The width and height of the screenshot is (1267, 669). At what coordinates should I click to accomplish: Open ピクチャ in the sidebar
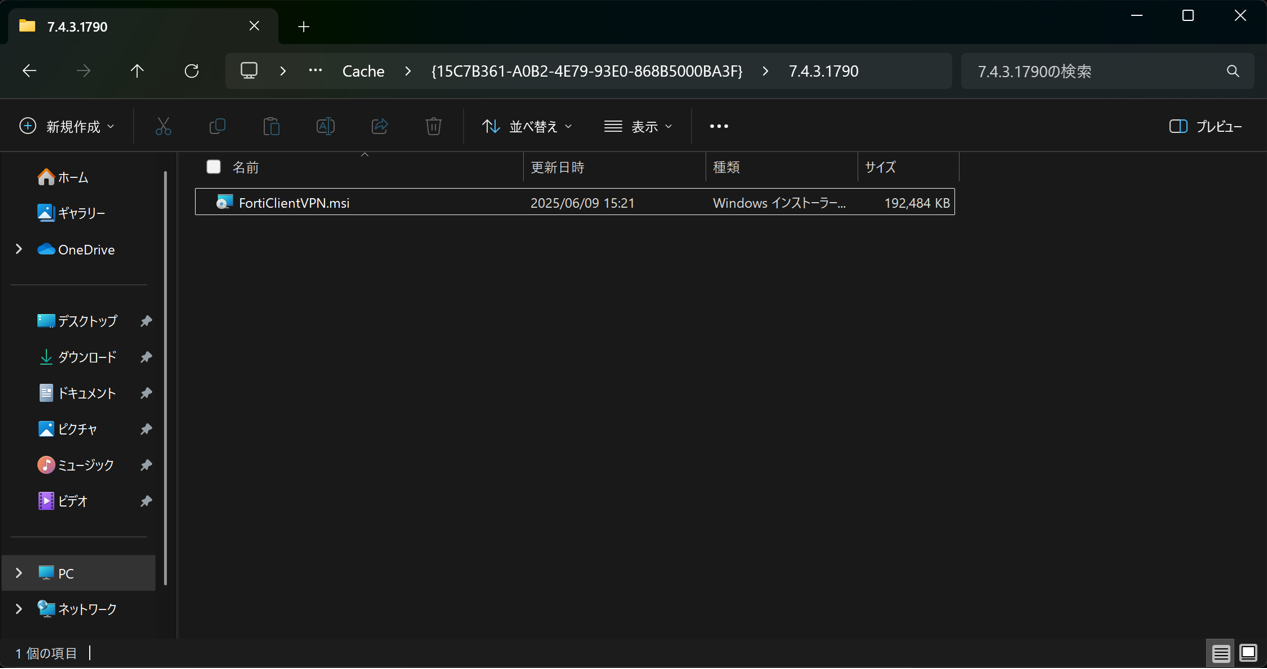coord(68,429)
